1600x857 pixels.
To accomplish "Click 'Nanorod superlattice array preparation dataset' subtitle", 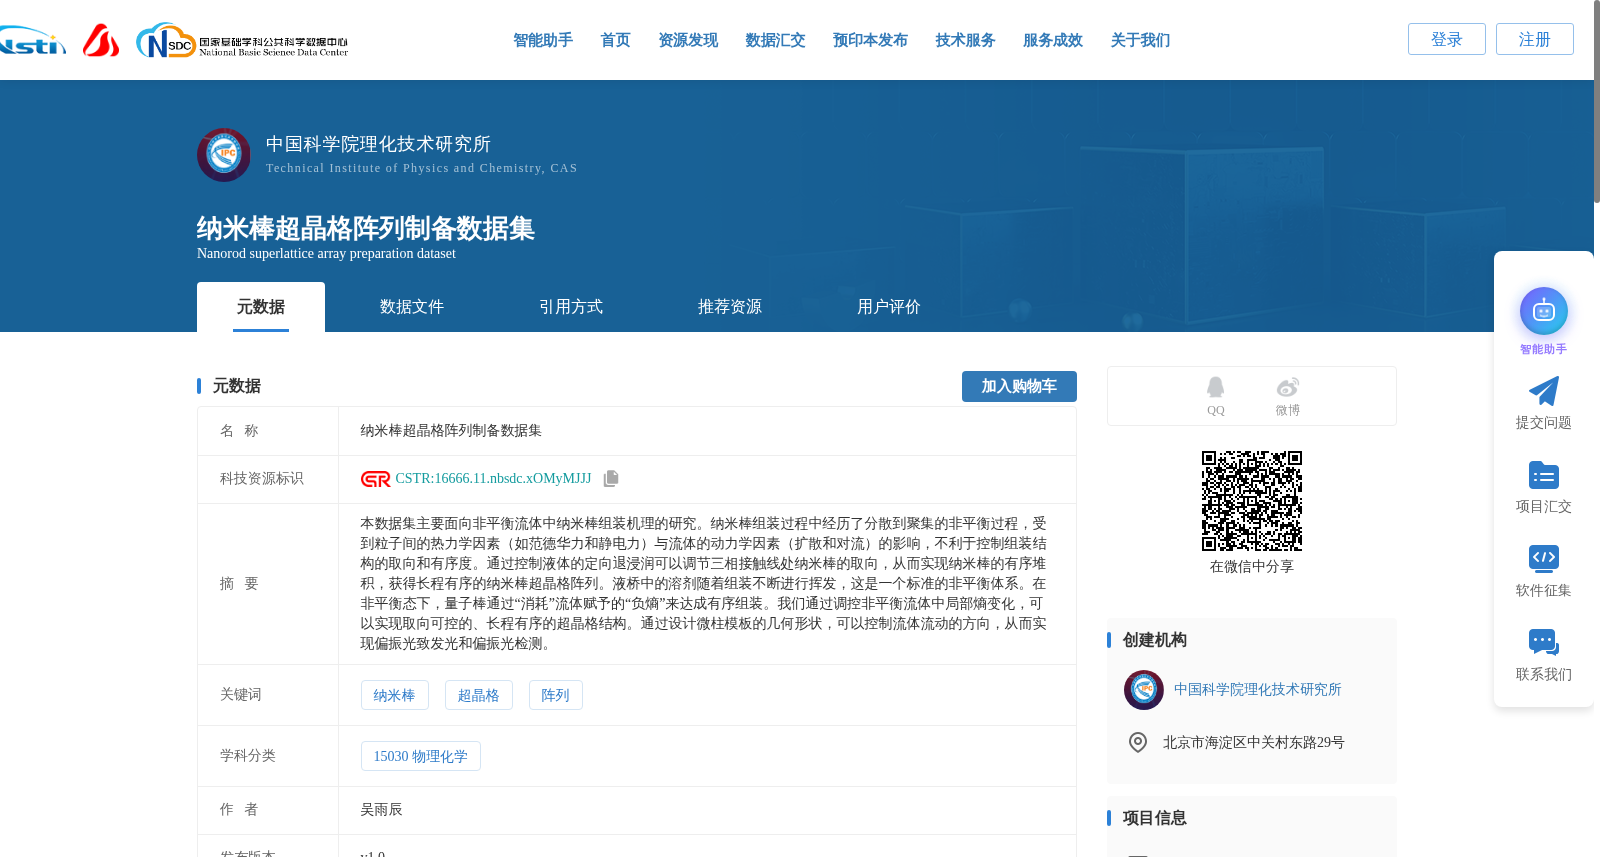I will (x=326, y=254).
